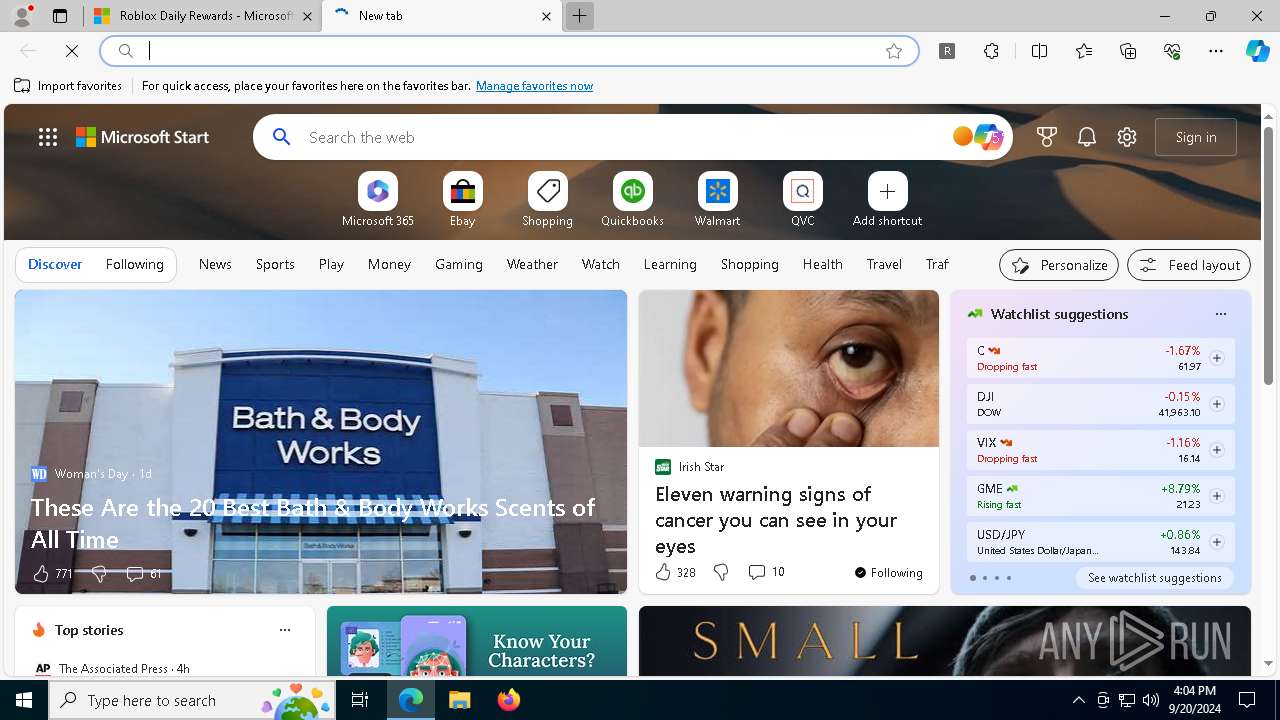Open the Favorites hub icon

pos(1084,51)
